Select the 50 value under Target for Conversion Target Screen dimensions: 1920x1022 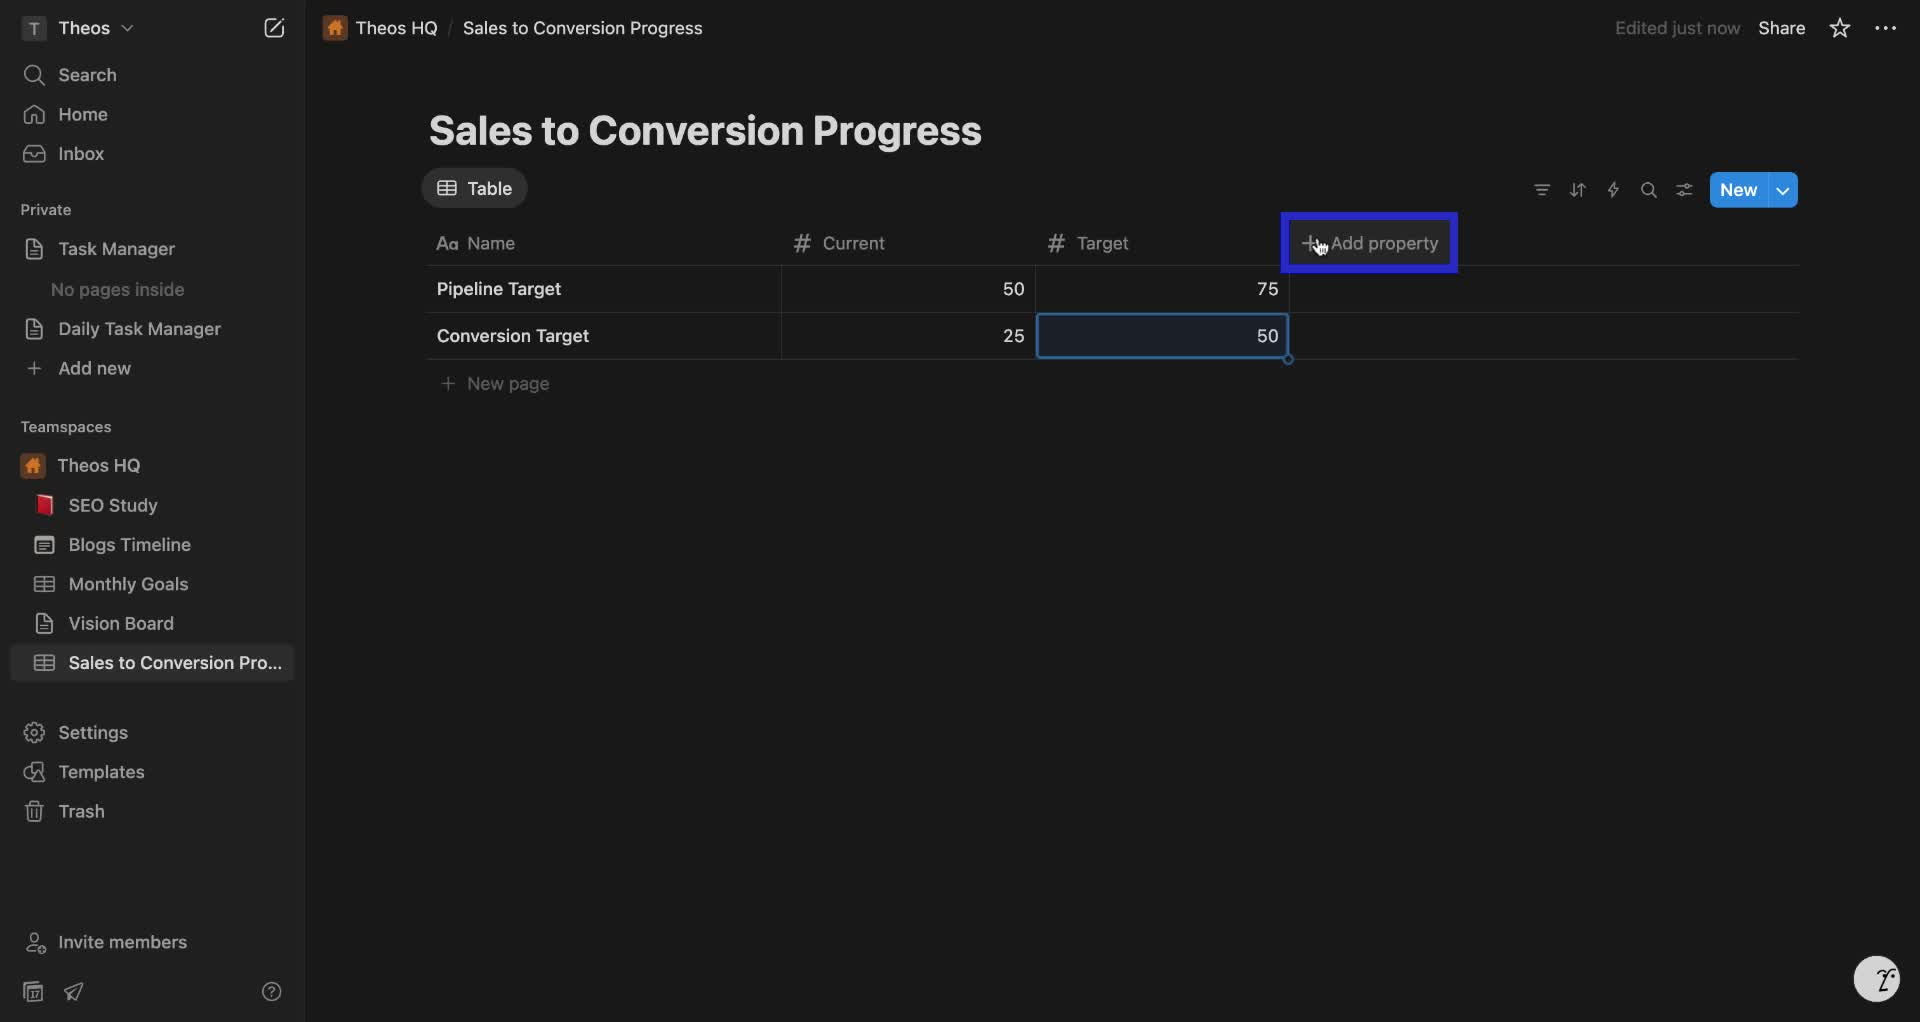click(1164, 336)
